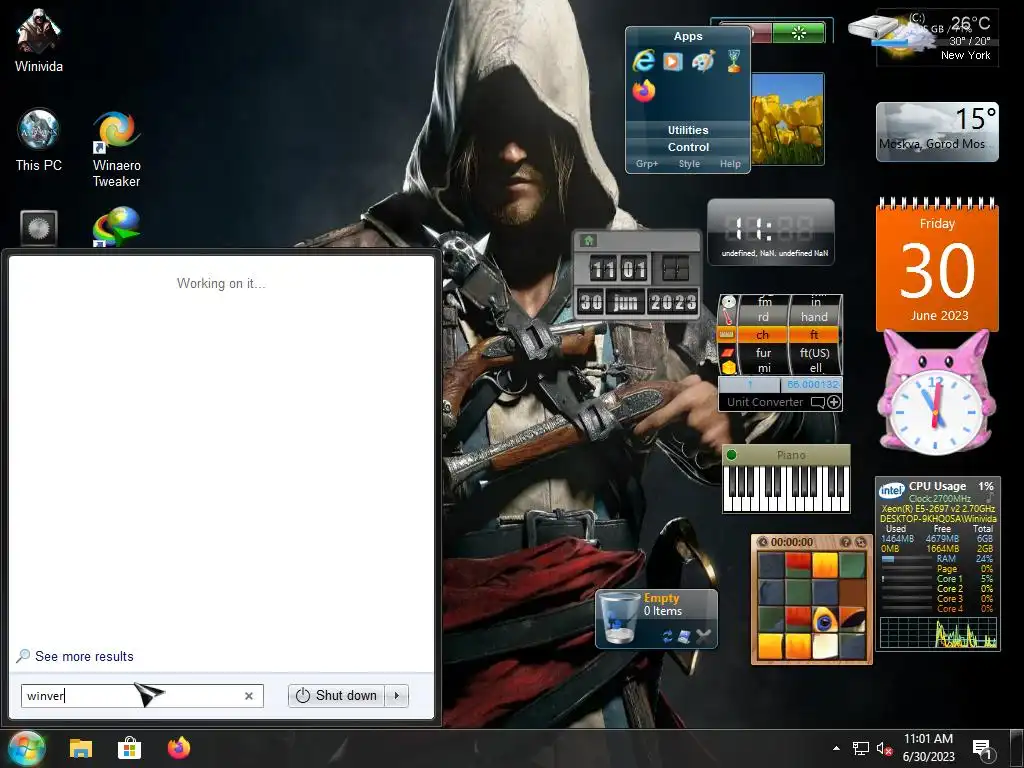Open Microsoft Store from the taskbar
Viewport: 1024px width, 768px height.
coord(129,748)
